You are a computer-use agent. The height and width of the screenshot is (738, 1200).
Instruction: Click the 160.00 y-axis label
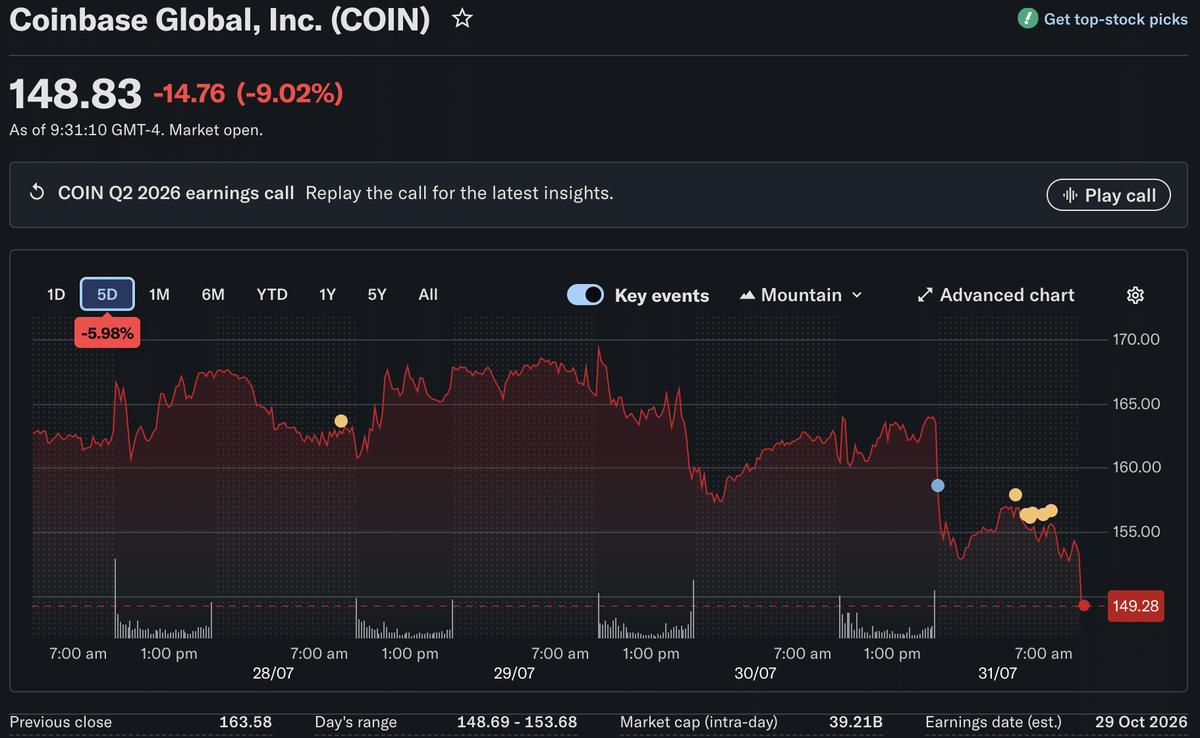coord(1136,467)
